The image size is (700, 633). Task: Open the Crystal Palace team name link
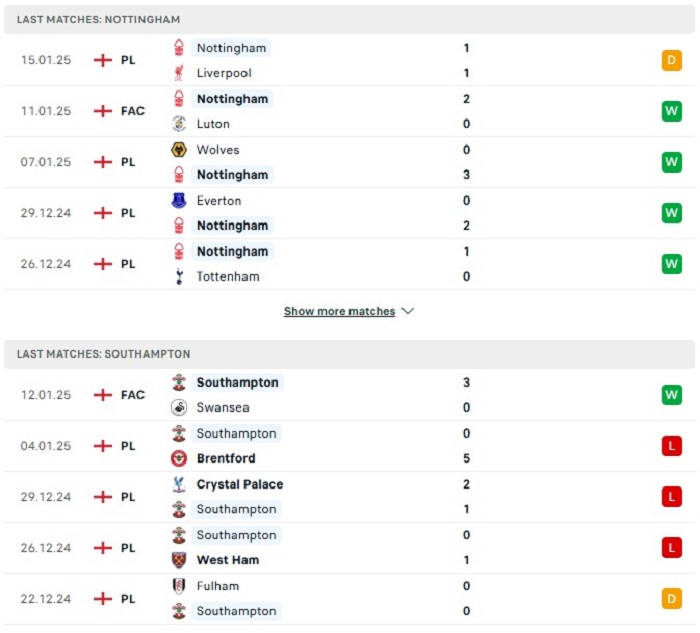[x=240, y=484]
